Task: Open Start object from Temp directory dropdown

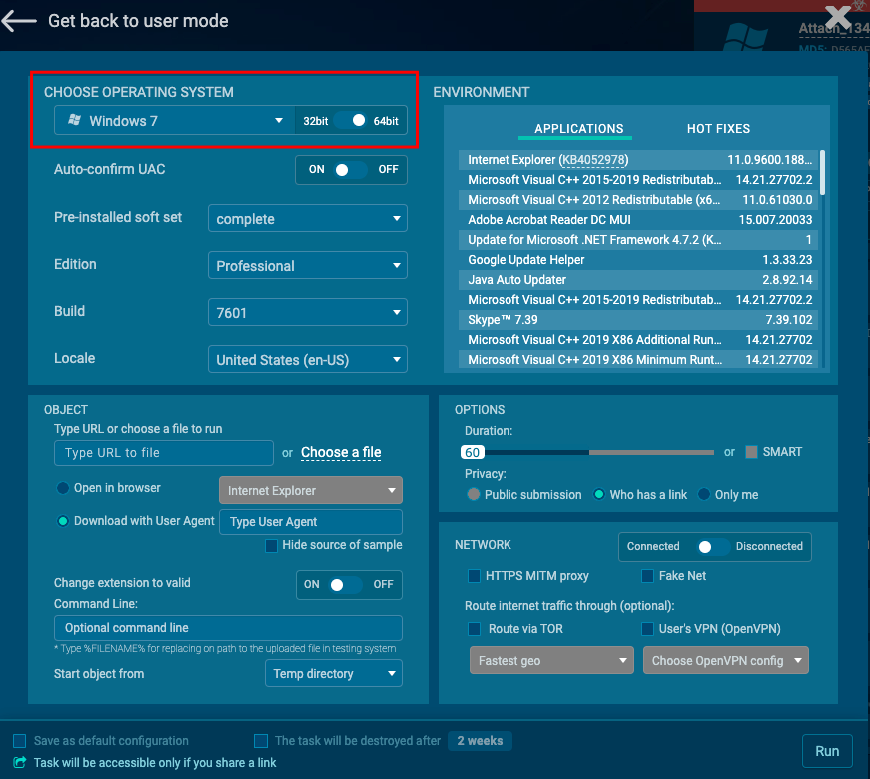Action: 334,674
